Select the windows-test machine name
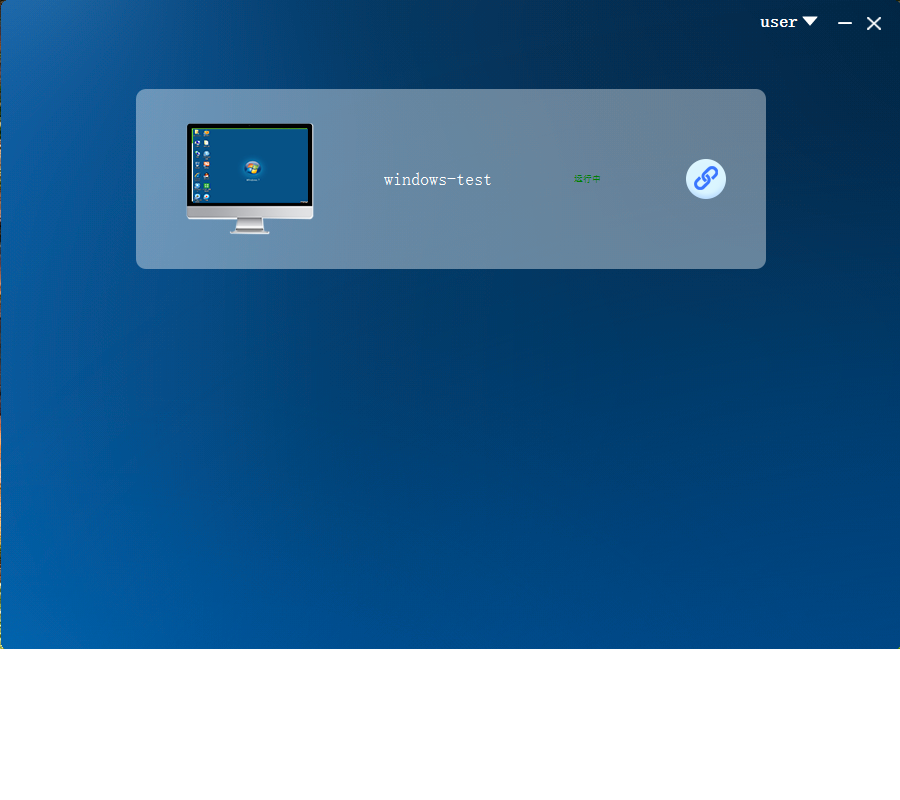900x800 pixels. pos(437,180)
